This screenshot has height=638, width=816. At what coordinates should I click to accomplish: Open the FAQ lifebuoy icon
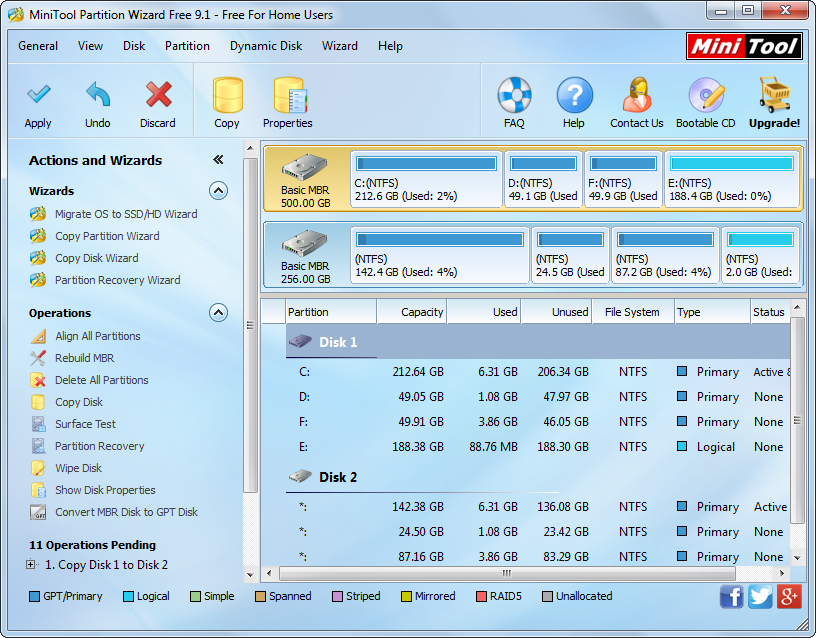tap(514, 95)
